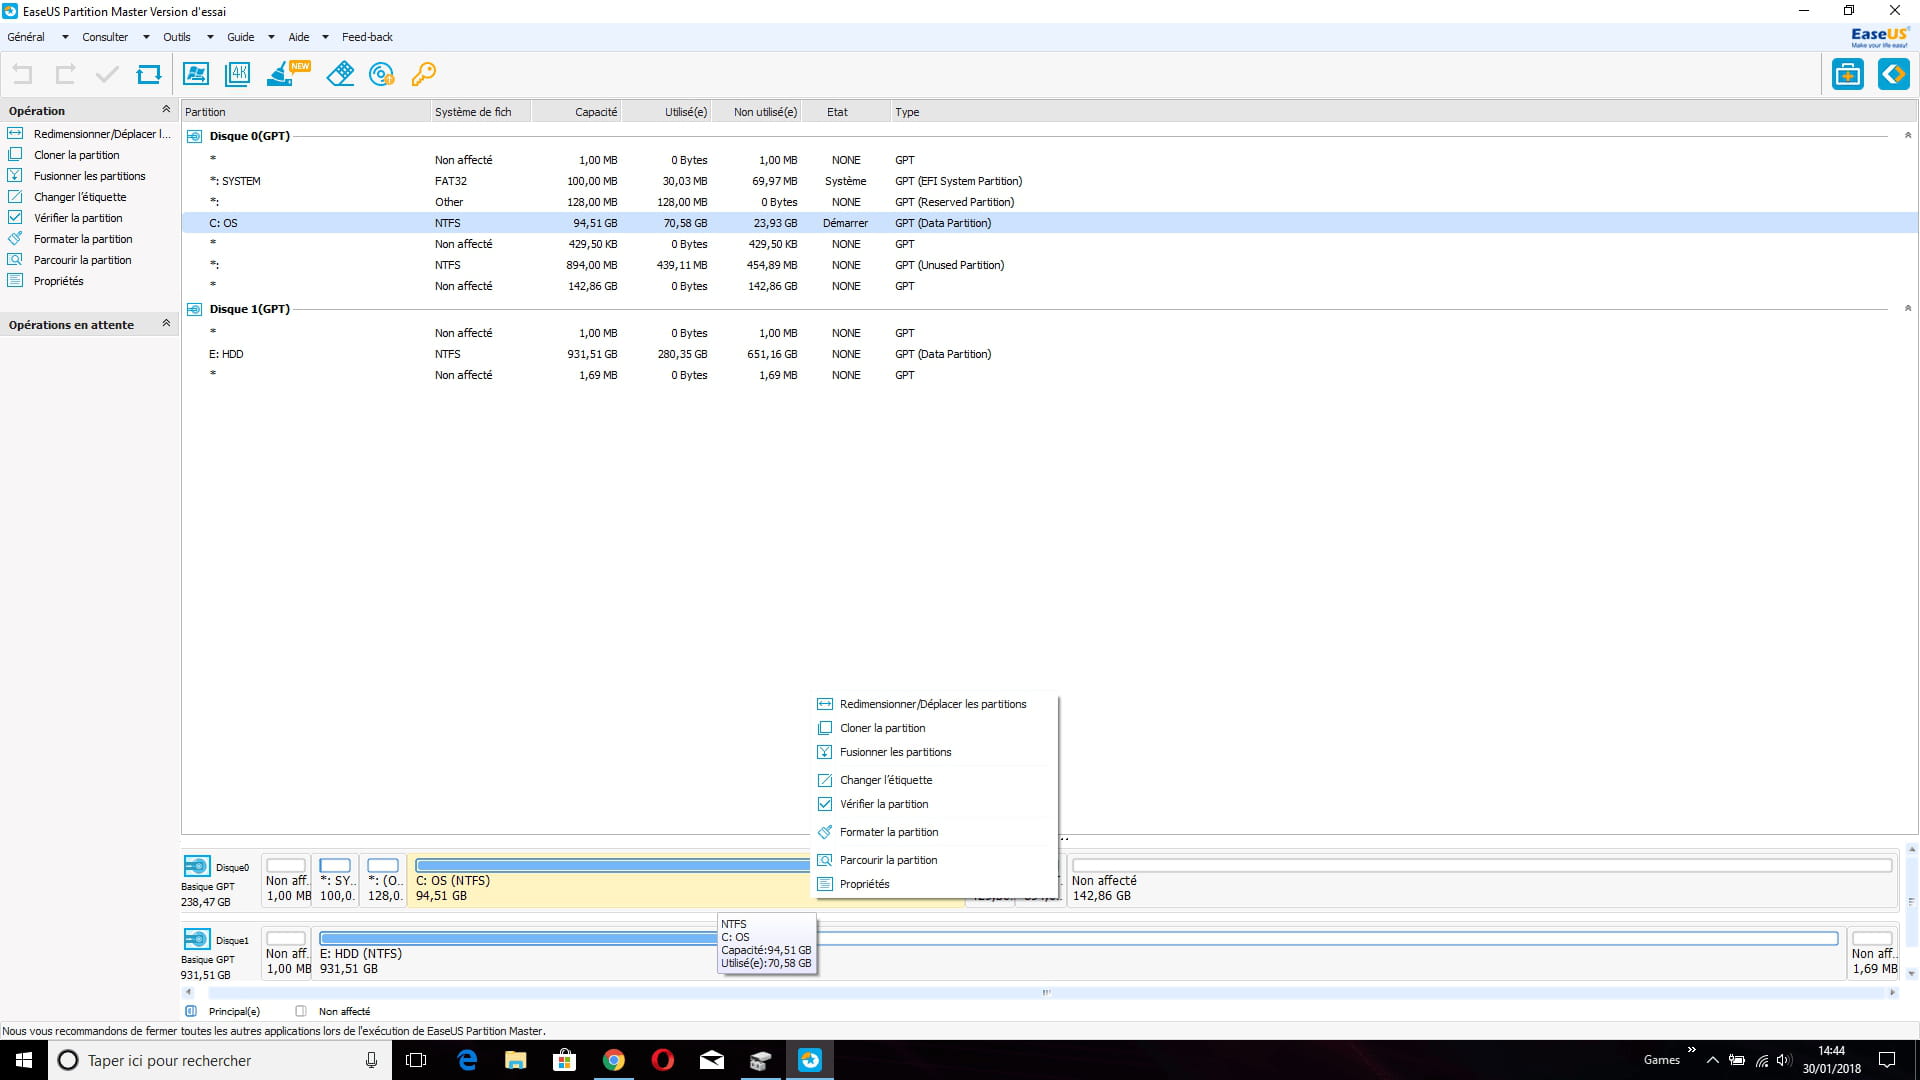Screen dimensions: 1920x1080
Task: Click Formater la partition in Opération panel
Action: [83, 239]
